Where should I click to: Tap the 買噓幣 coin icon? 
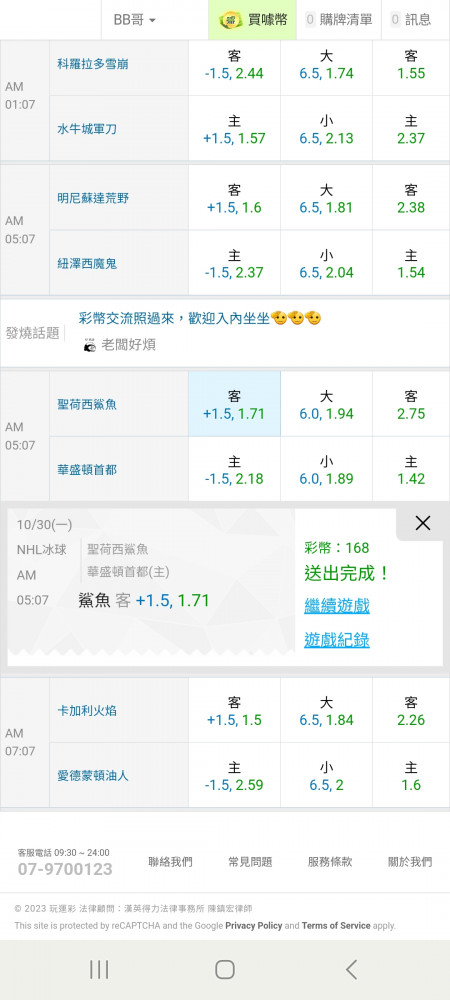(x=230, y=20)
